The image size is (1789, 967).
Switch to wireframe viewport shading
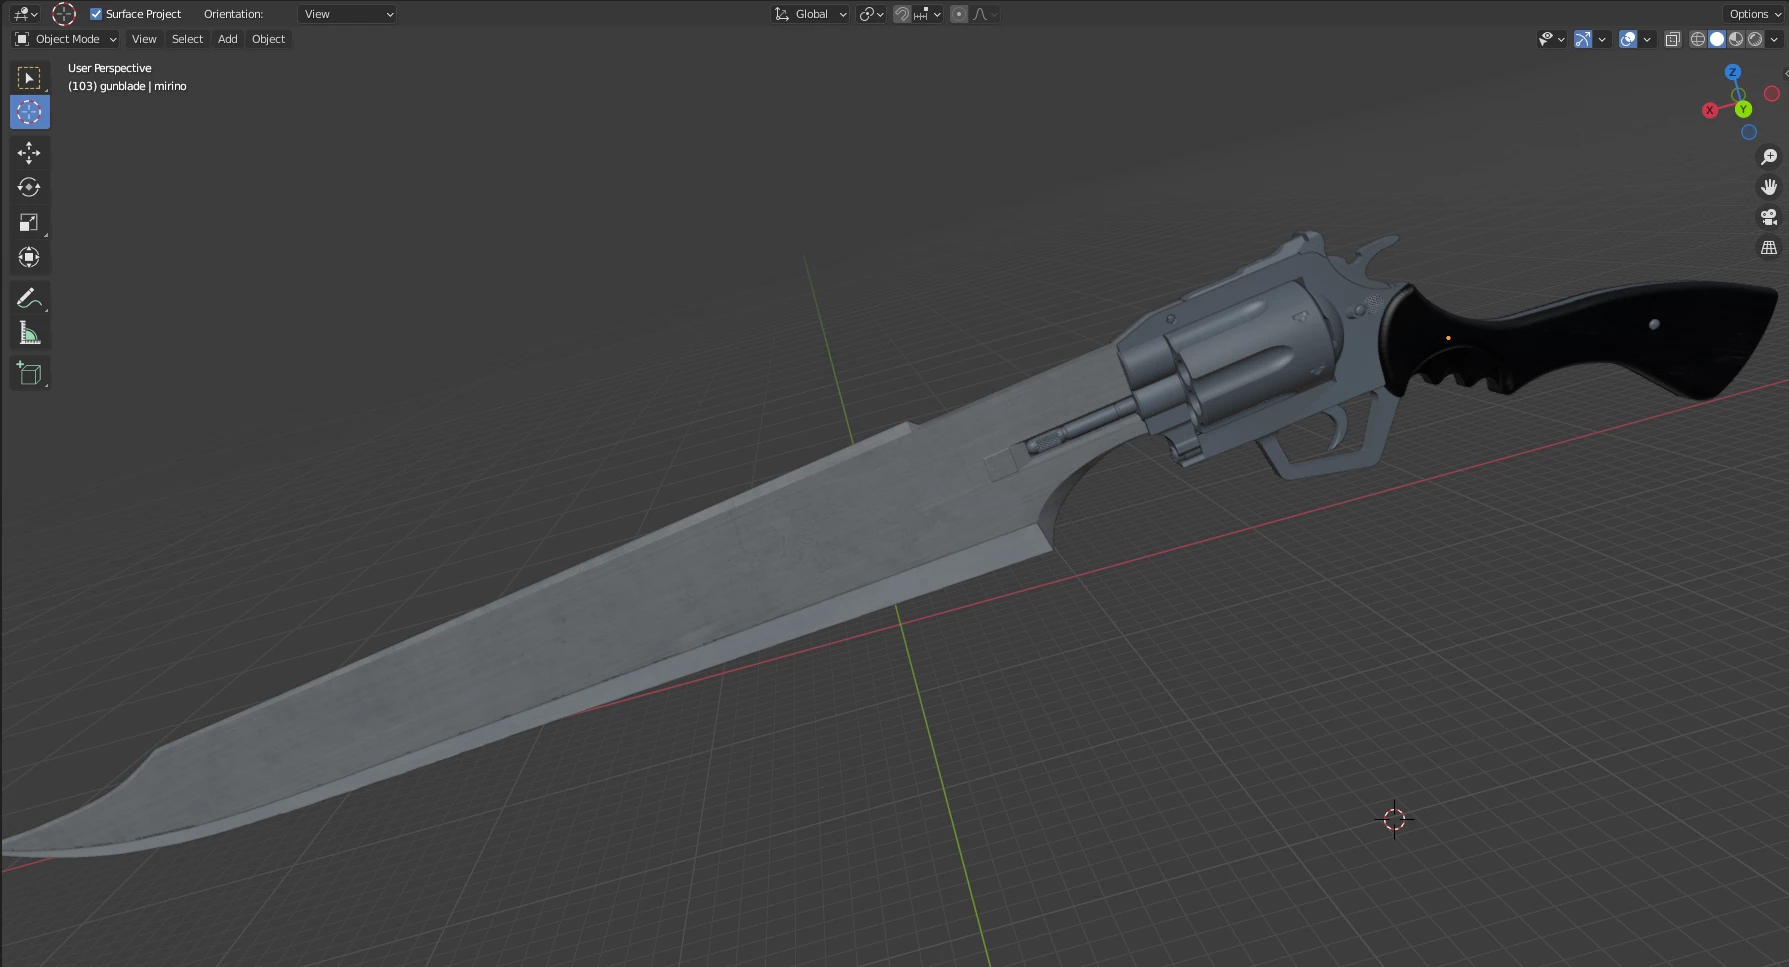(x=1698, y=39)
